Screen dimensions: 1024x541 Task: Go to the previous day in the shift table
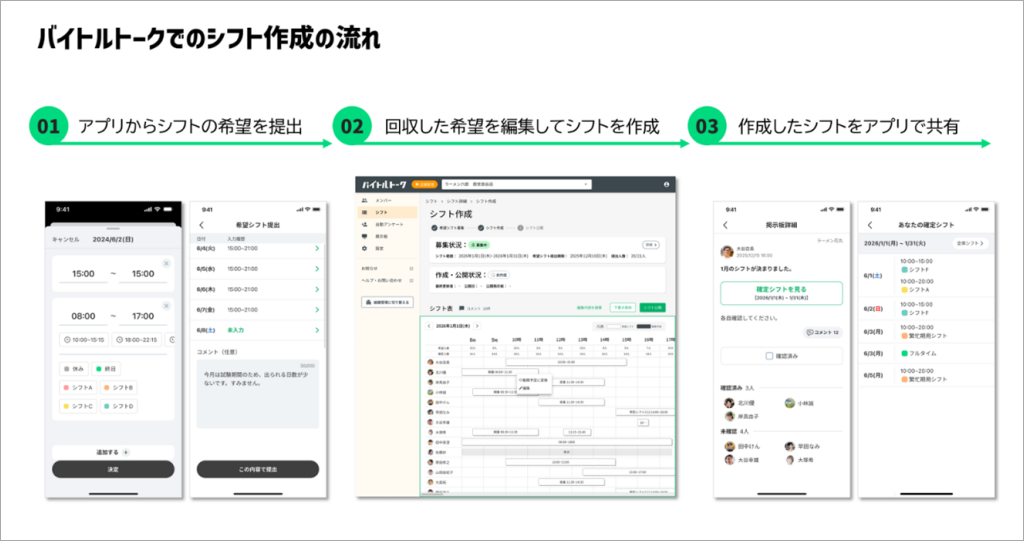[429, 325]
